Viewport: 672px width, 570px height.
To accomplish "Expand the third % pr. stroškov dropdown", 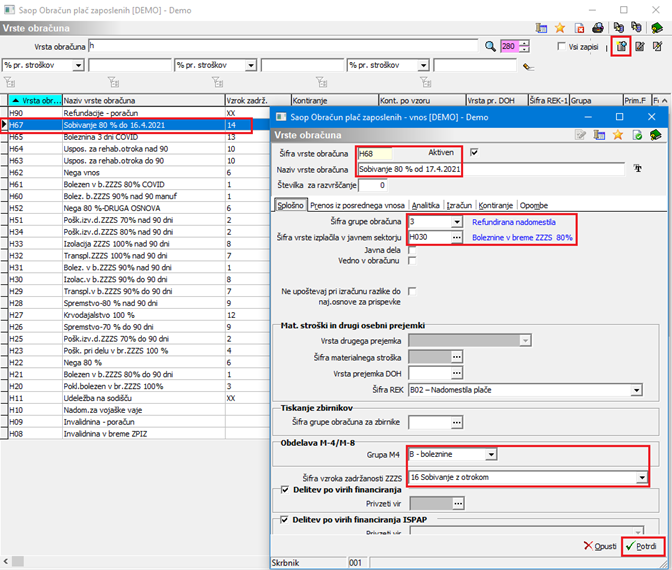I will (423, 66).
